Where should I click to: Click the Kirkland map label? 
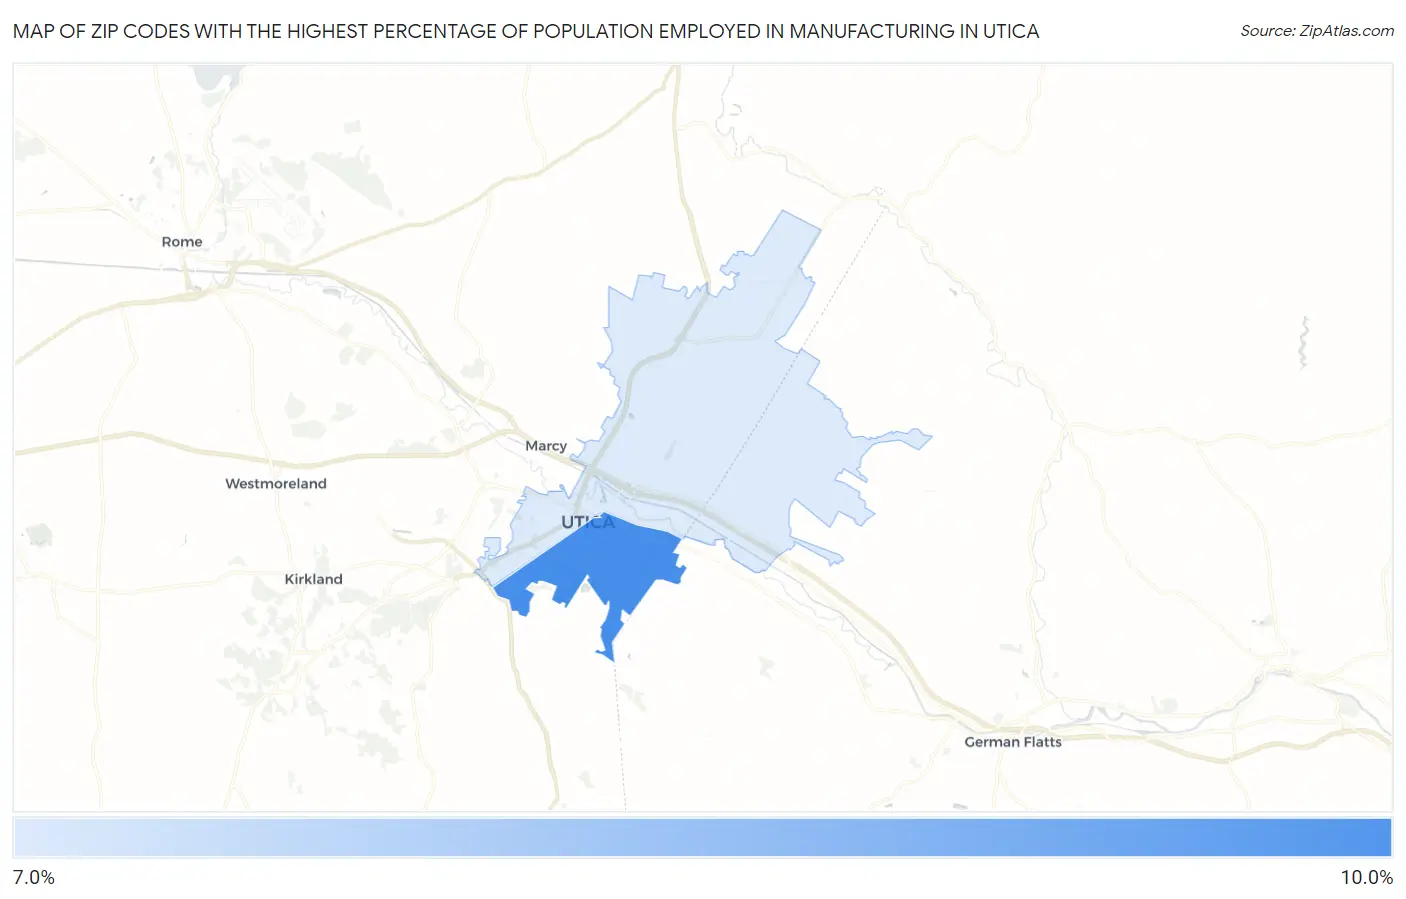[x=313, y=579]
